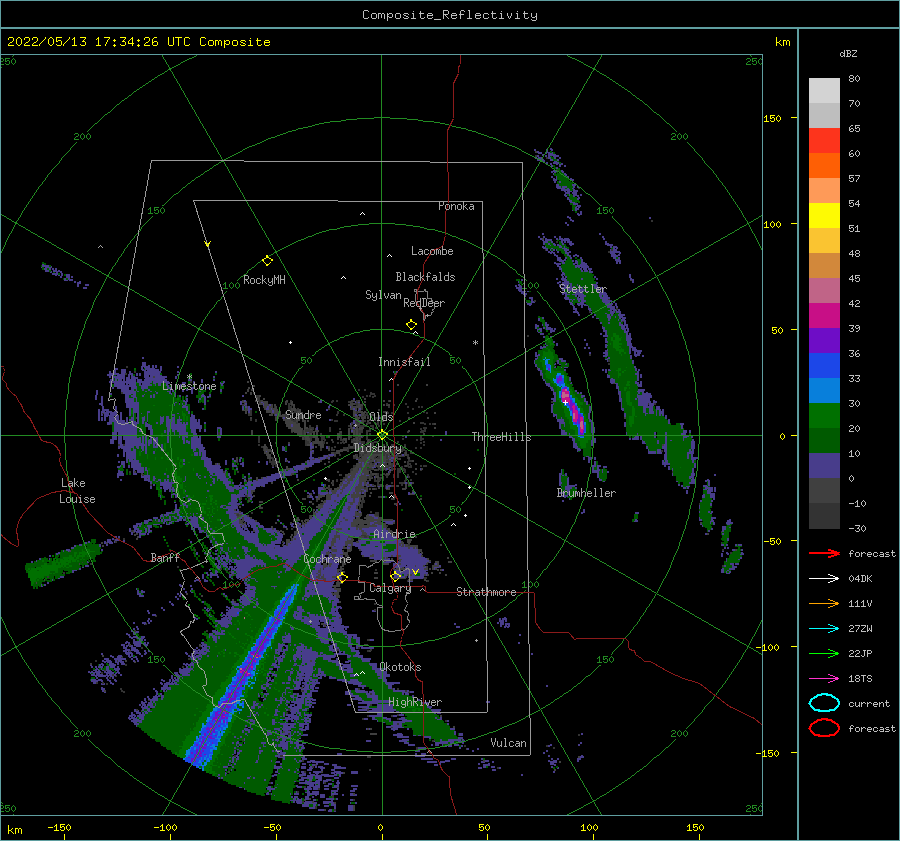
Task: Click the magenta 18TS arrow icon
Action: tap(824, 679)
